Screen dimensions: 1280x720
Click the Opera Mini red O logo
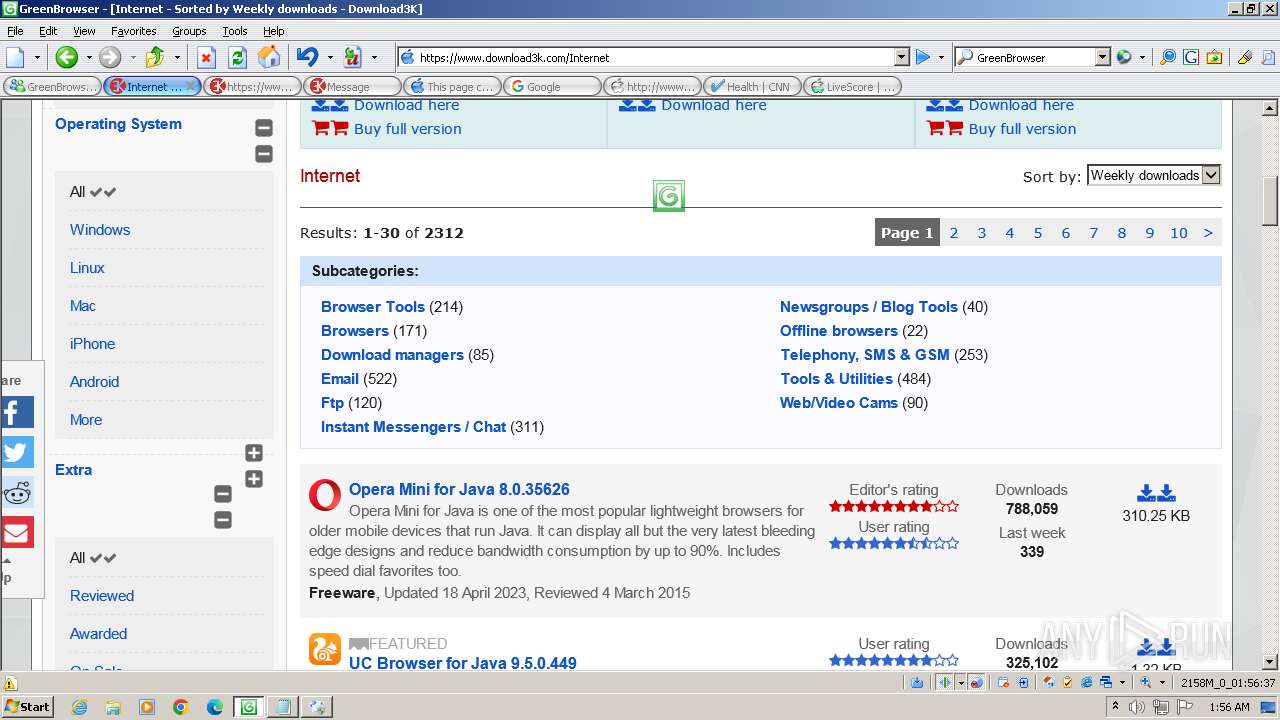point(324,495)
